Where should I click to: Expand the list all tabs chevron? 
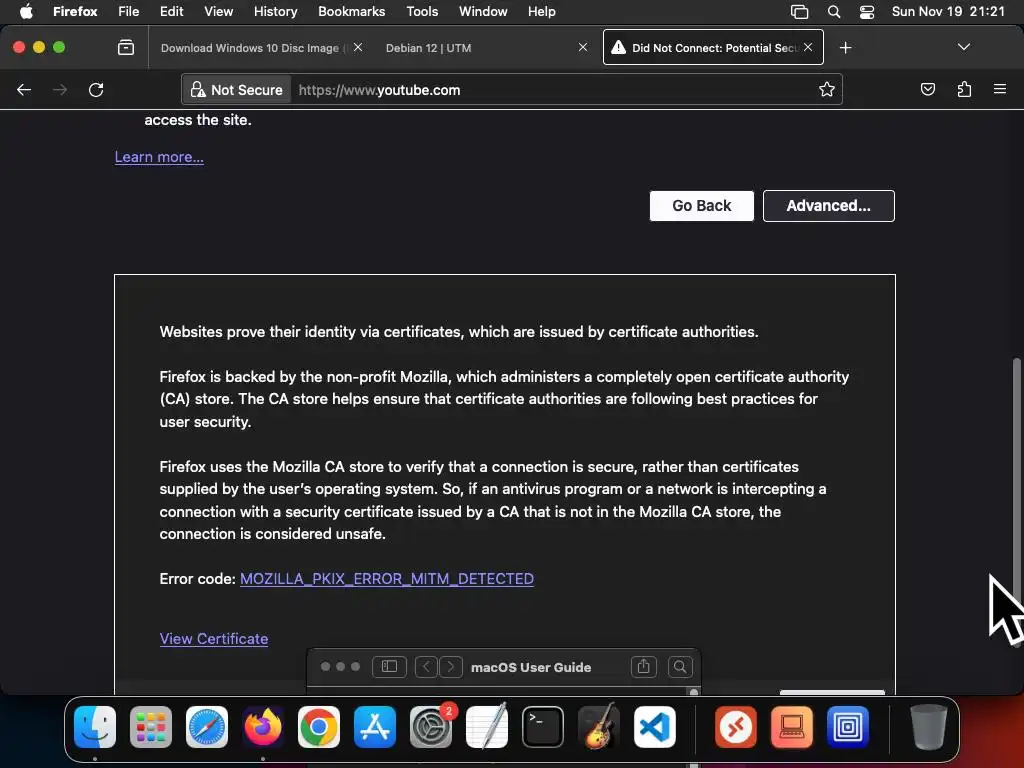(963, 47)
